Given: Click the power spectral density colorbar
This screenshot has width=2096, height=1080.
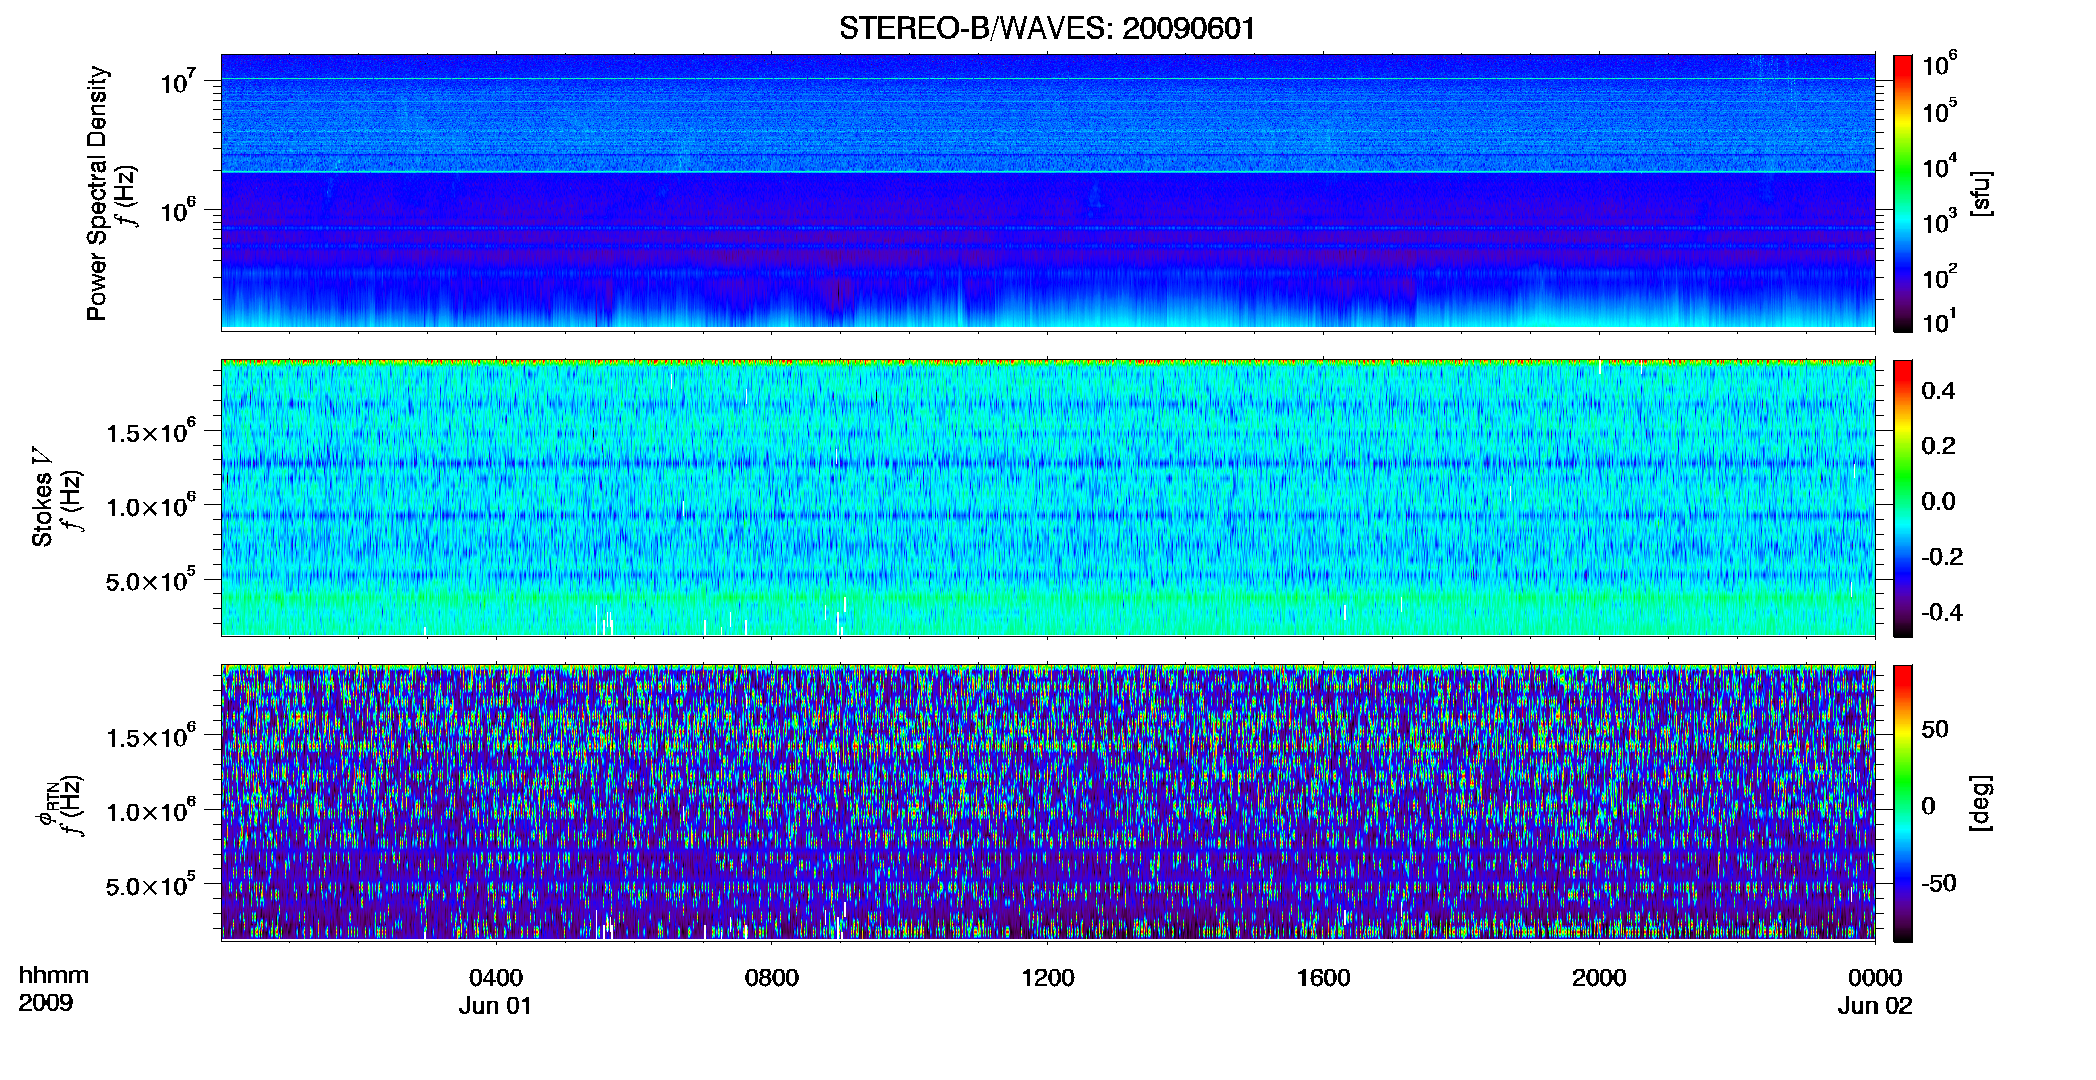Looking at the screenshot, I should [x=1903, y=193].
